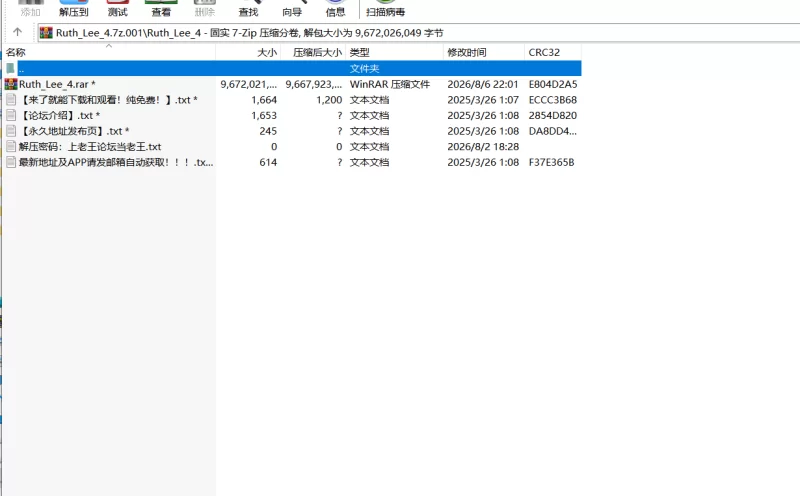The height and width of the screenshot is (496, 800).
Task: Click CRC32 value ECCC3B68
Action: pyautogui.click(x=553, y=100)
